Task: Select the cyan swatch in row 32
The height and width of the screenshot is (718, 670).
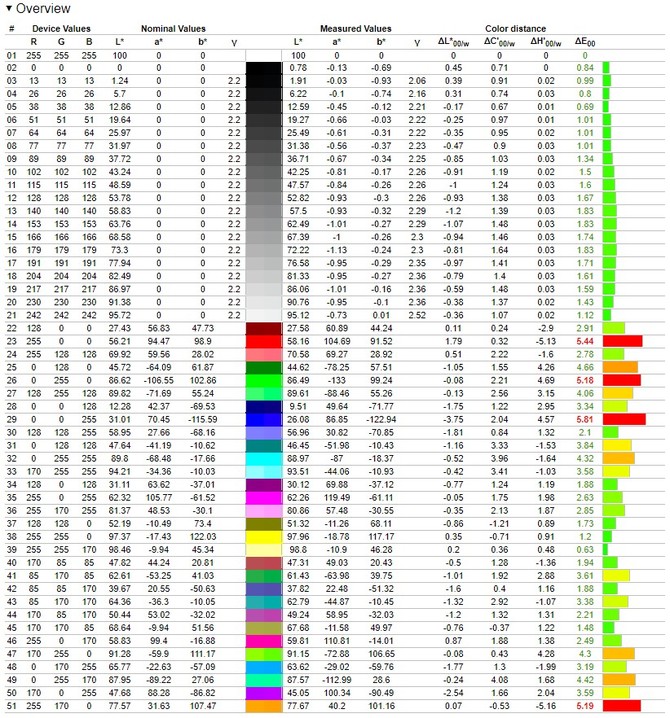Action: pyautogui.click(x=264, y=459)
